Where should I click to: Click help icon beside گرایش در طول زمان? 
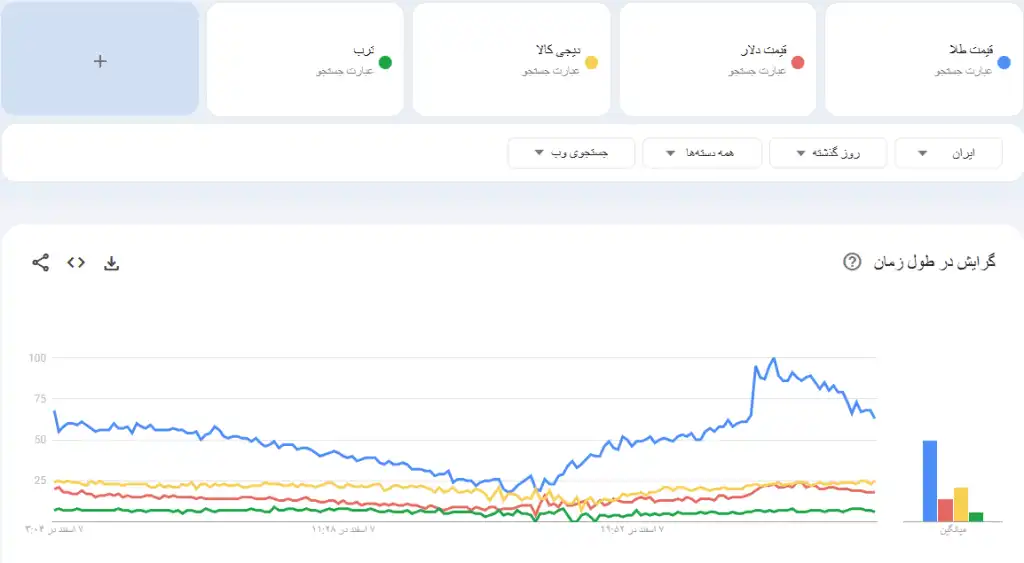coord(852,262)
